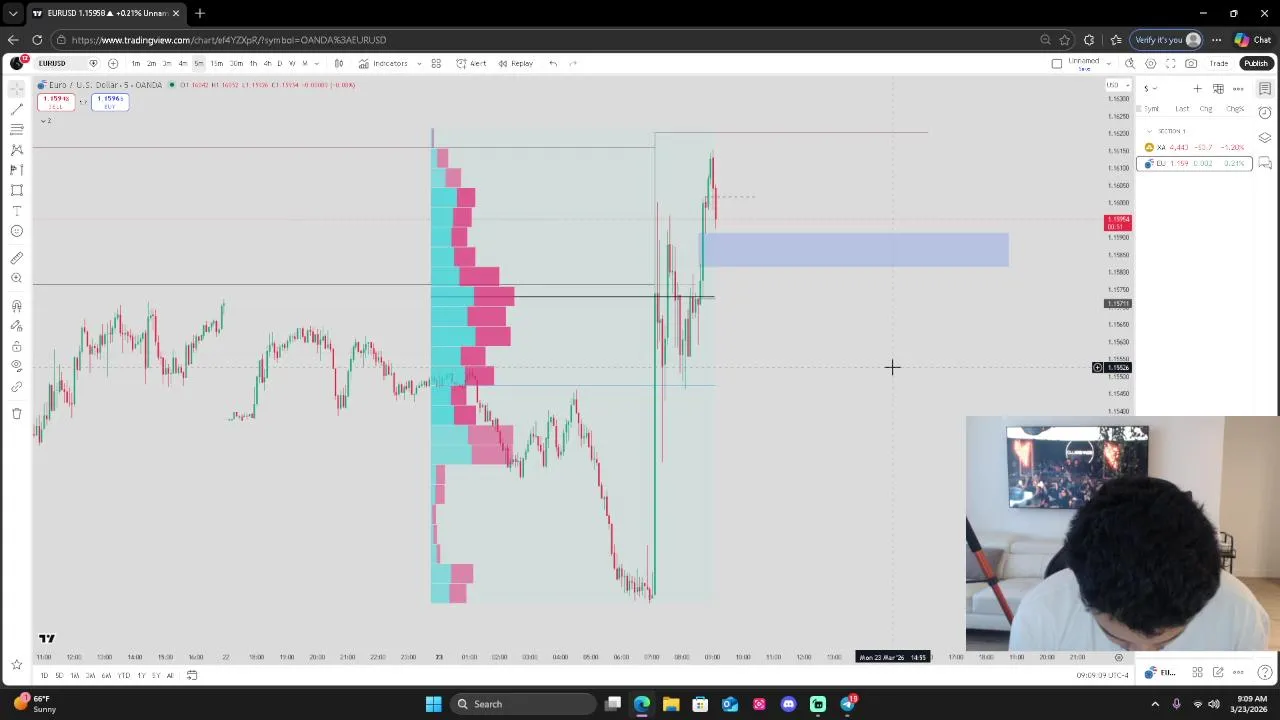
Task: Switch to the 1h timeframe
Action: tap(253, 63)
